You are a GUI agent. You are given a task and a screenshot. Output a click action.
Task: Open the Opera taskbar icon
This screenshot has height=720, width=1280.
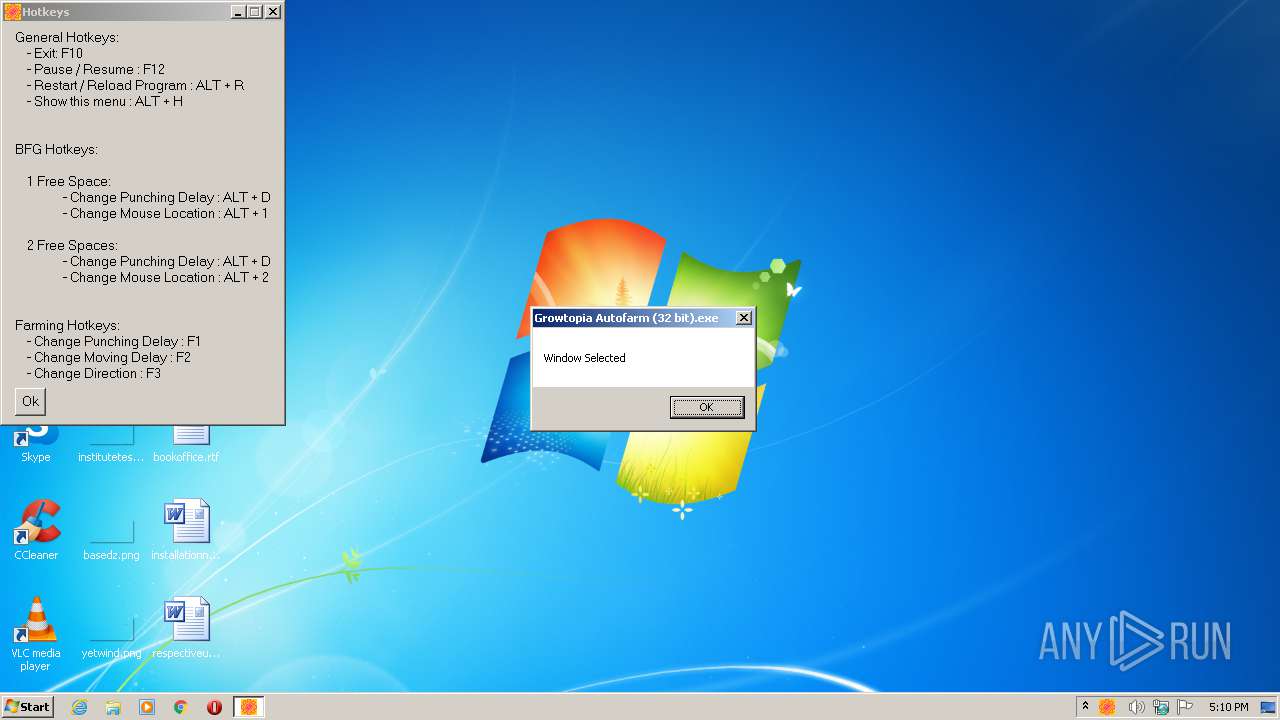(x=214, y=707)
